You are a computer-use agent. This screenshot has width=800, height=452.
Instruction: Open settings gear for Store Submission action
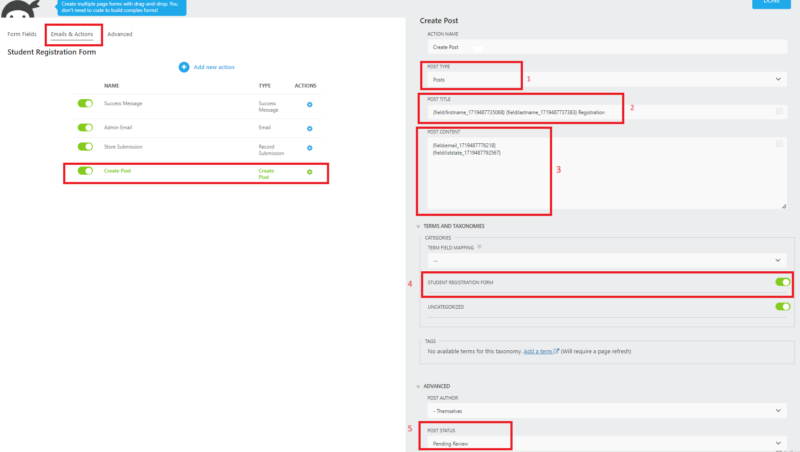[x=310, y=148]
